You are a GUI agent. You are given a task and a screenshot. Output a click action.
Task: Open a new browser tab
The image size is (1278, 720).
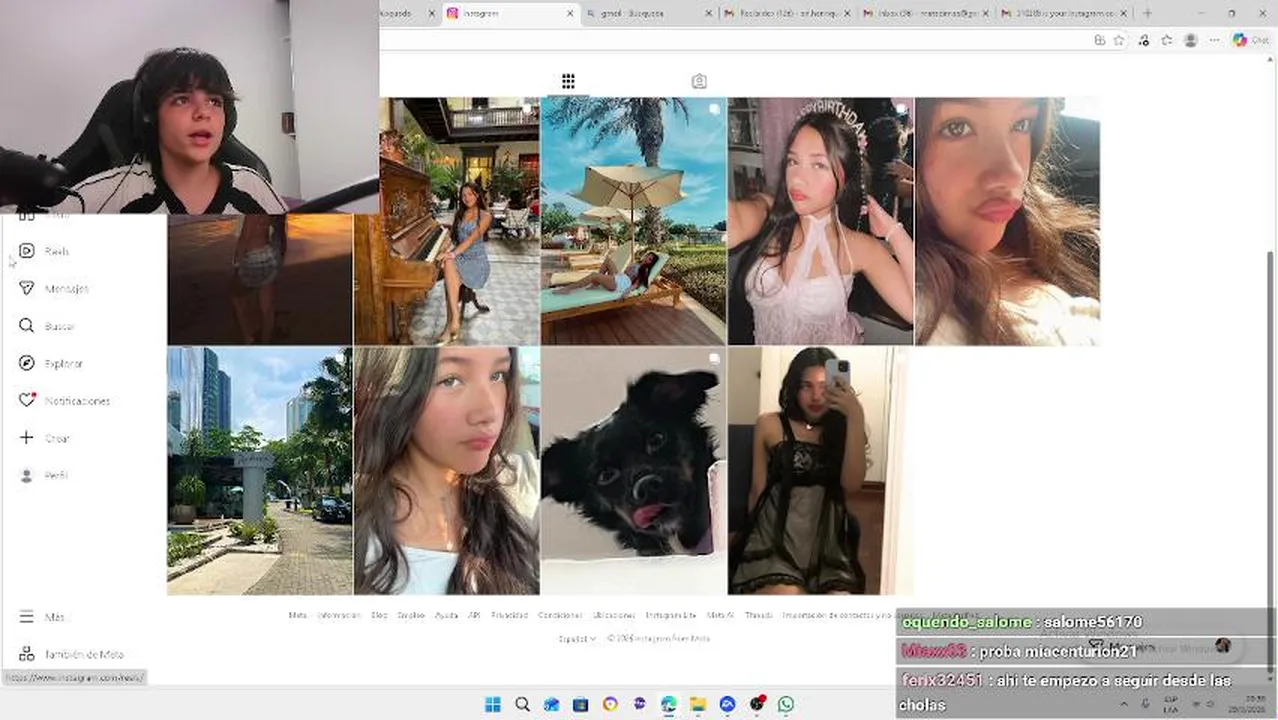pos(1147,13)
